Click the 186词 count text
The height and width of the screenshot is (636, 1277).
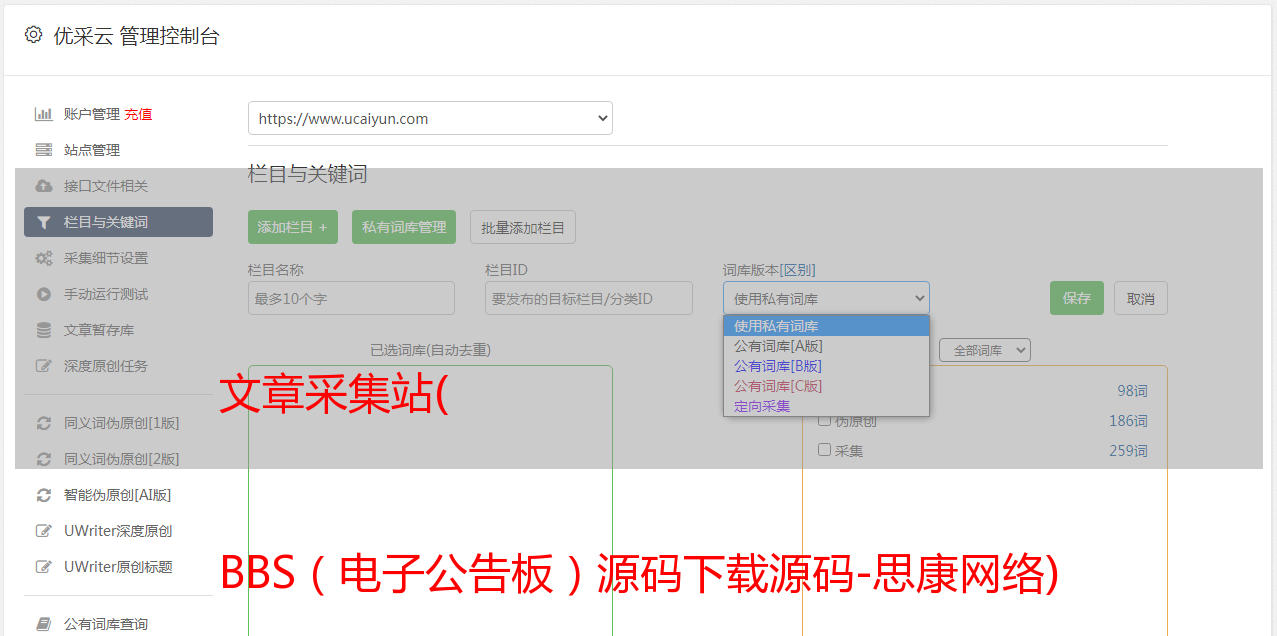click(1128, 421)
